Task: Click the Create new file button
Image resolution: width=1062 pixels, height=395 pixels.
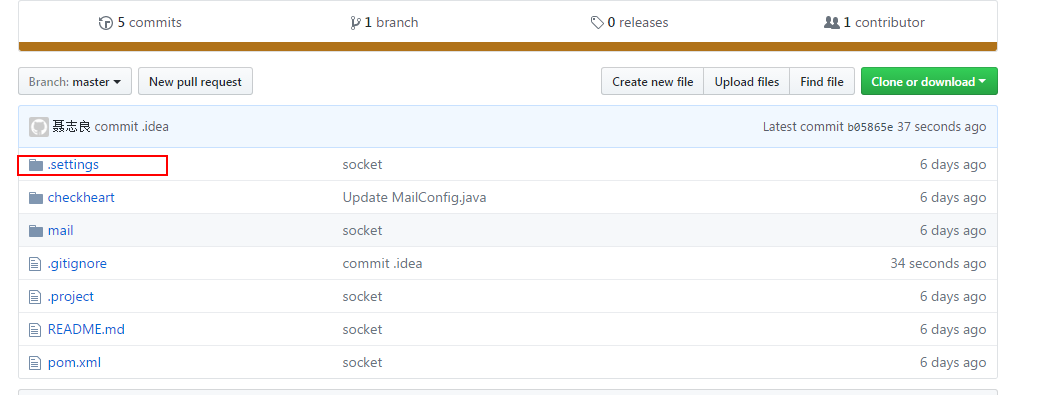Action: (x=652, y=81)
